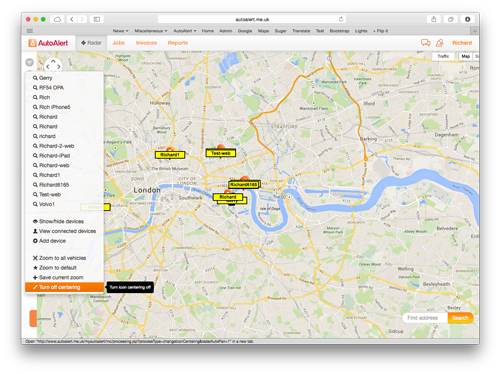Click the Find address field

coord(425,318)
